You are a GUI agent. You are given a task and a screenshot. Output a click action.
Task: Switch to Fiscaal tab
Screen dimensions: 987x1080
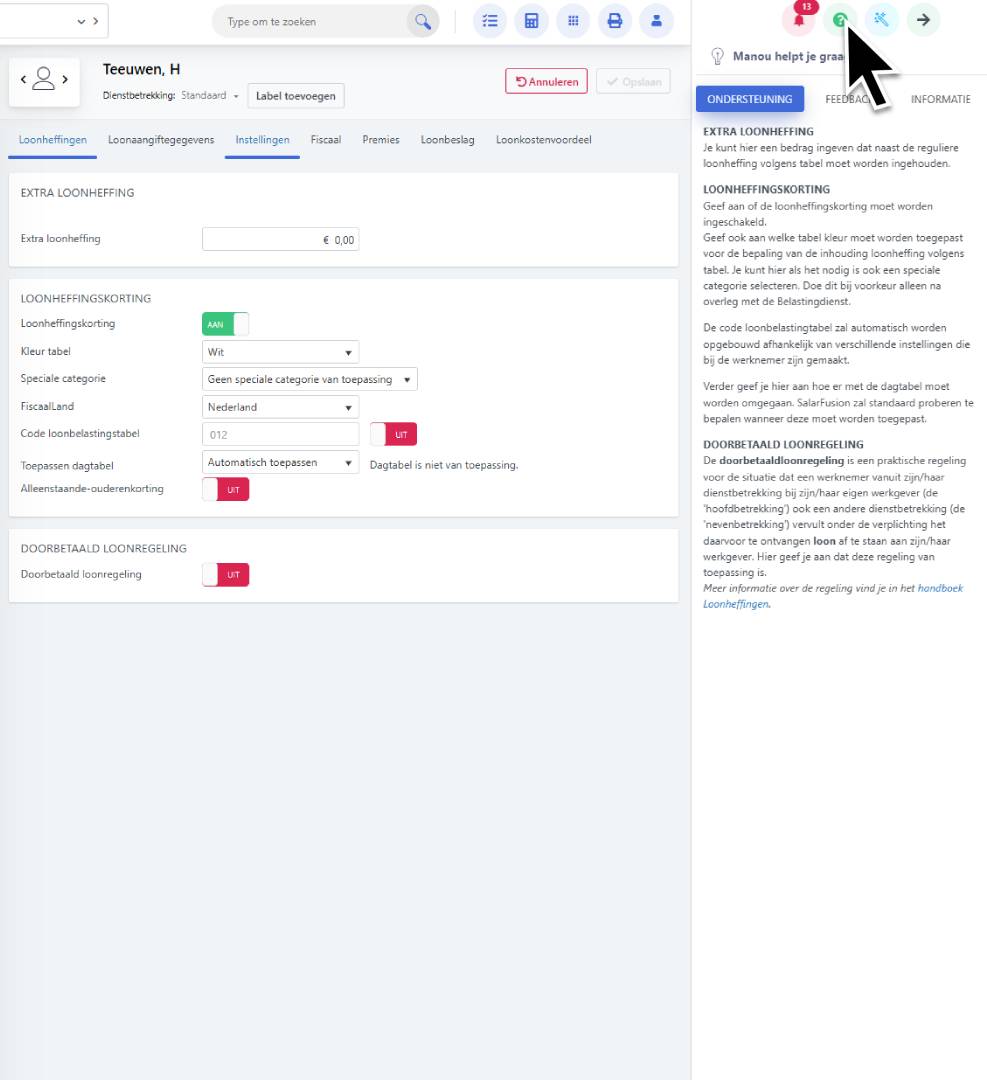click(x=326, y=140)
